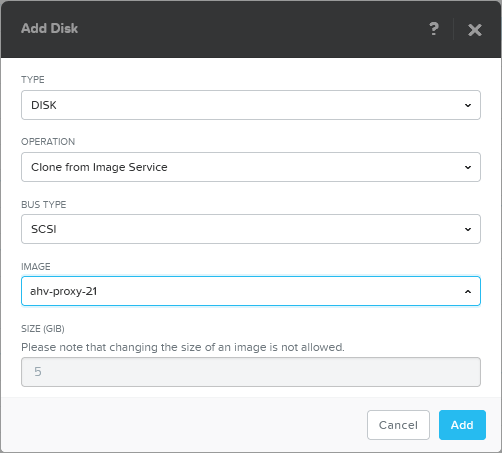This screenshot has height=453, width=502.
Task: Confirm with the blue Add button
Action: coord(462,425)
